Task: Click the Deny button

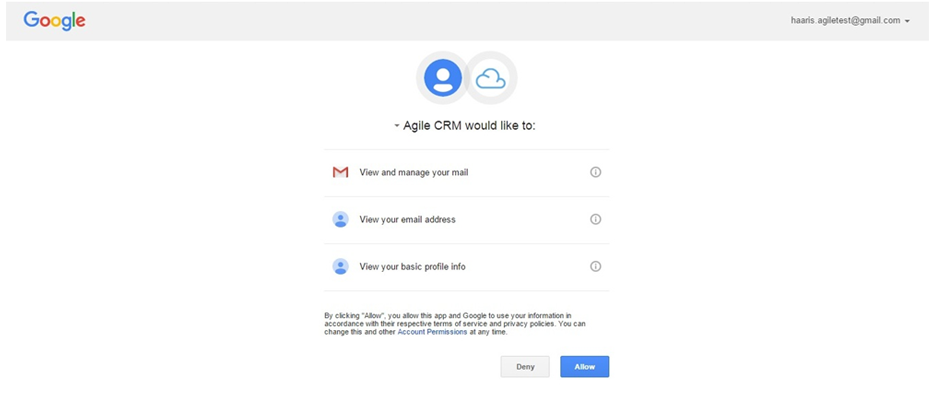Action: click(x=525, y=367)
